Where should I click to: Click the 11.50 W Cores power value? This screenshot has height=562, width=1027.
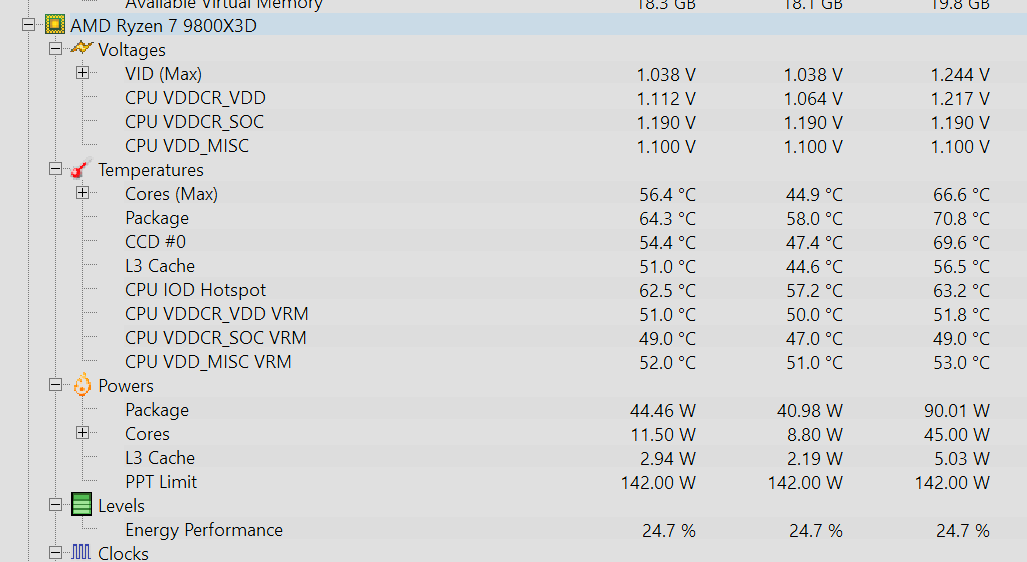coord(663,434)
